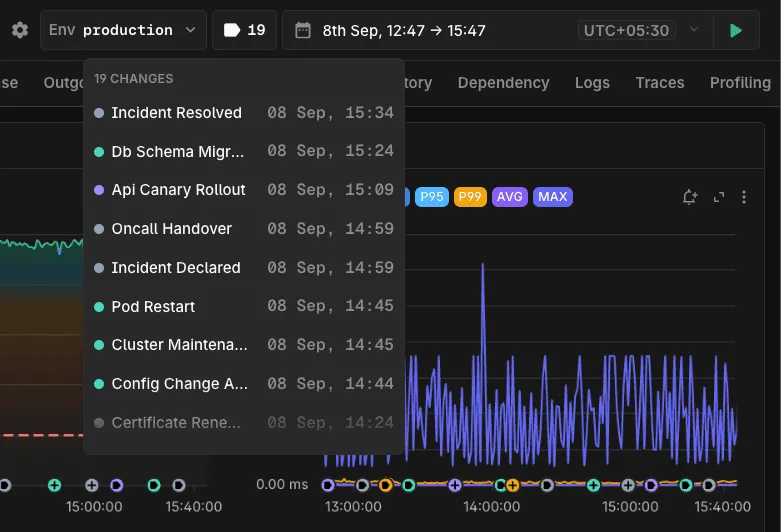Viewport: 781px width, 532px height.
Task: Select the Config Change A... change
Action: [x=244, y=384]
